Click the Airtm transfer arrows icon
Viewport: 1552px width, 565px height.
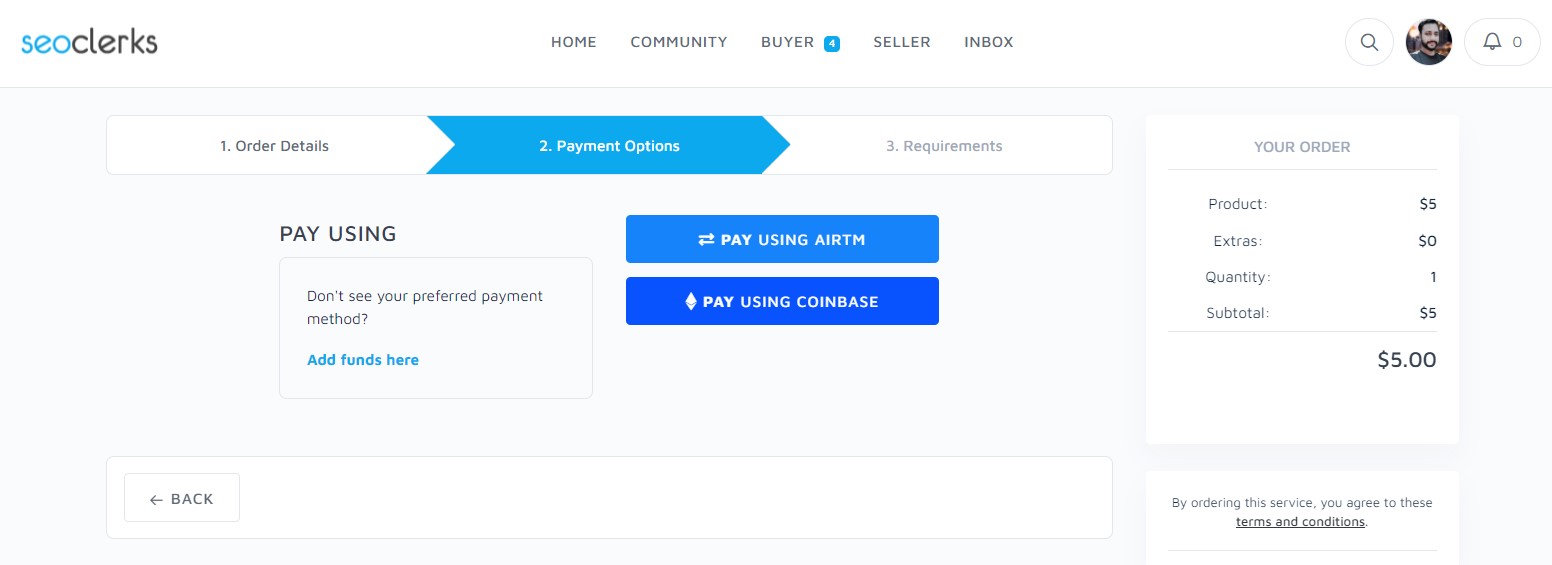click(x=706, y=240)
